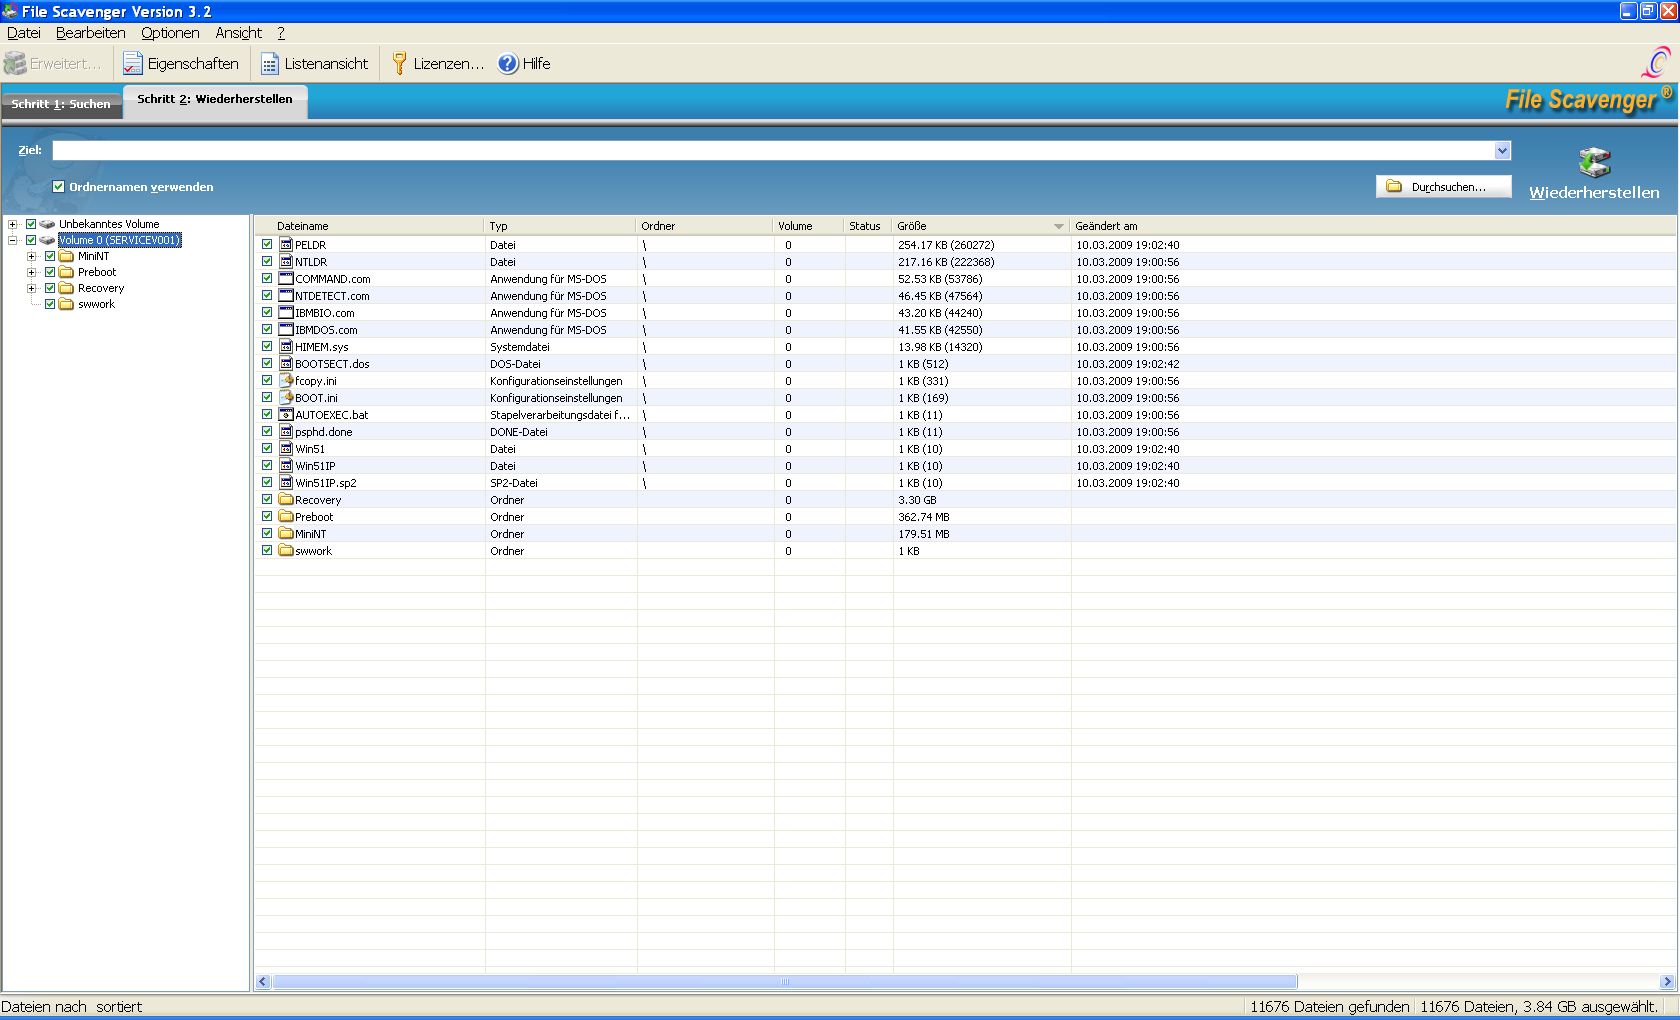Select the Schritt 2: Wiederherstellen tab
Viewport: 1680px width, 1020px height.
click(x=215, y=100)
